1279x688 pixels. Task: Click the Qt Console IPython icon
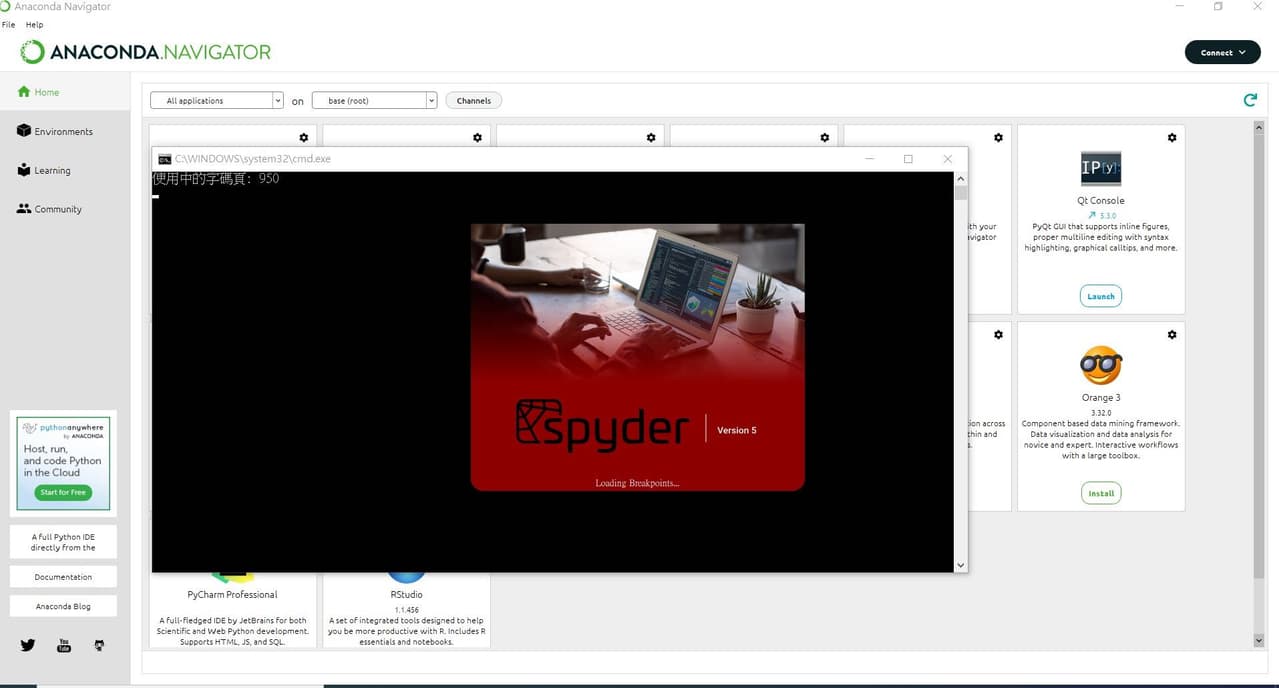click(x=1101, y=168)
